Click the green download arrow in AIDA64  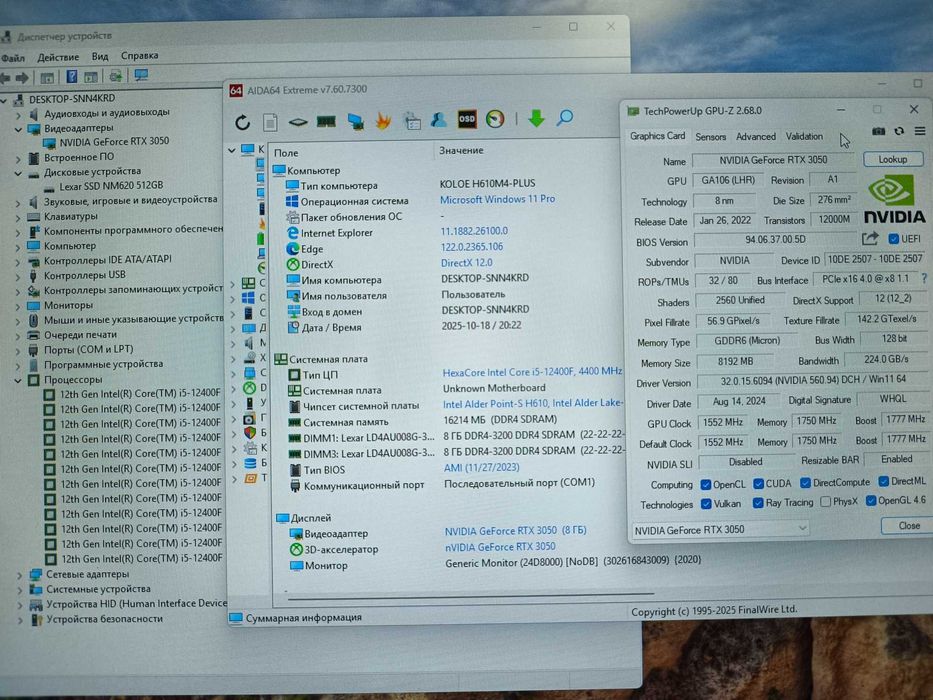coord(536,118)
